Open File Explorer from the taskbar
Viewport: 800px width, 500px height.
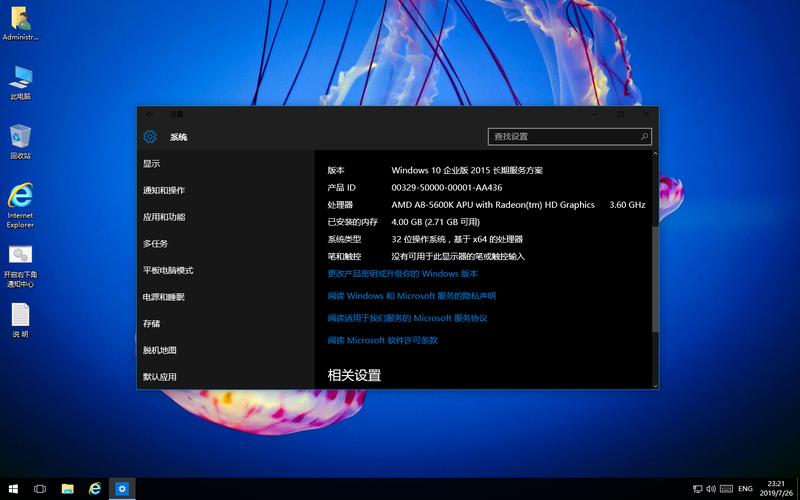pyautogui.click(x=67, y=489)
